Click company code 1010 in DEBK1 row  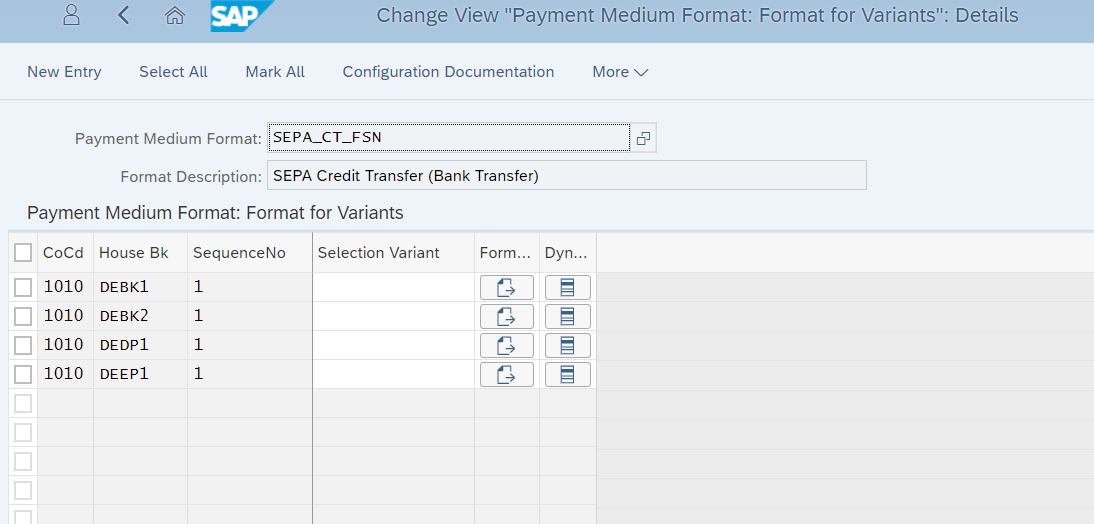tap(65, 287)
